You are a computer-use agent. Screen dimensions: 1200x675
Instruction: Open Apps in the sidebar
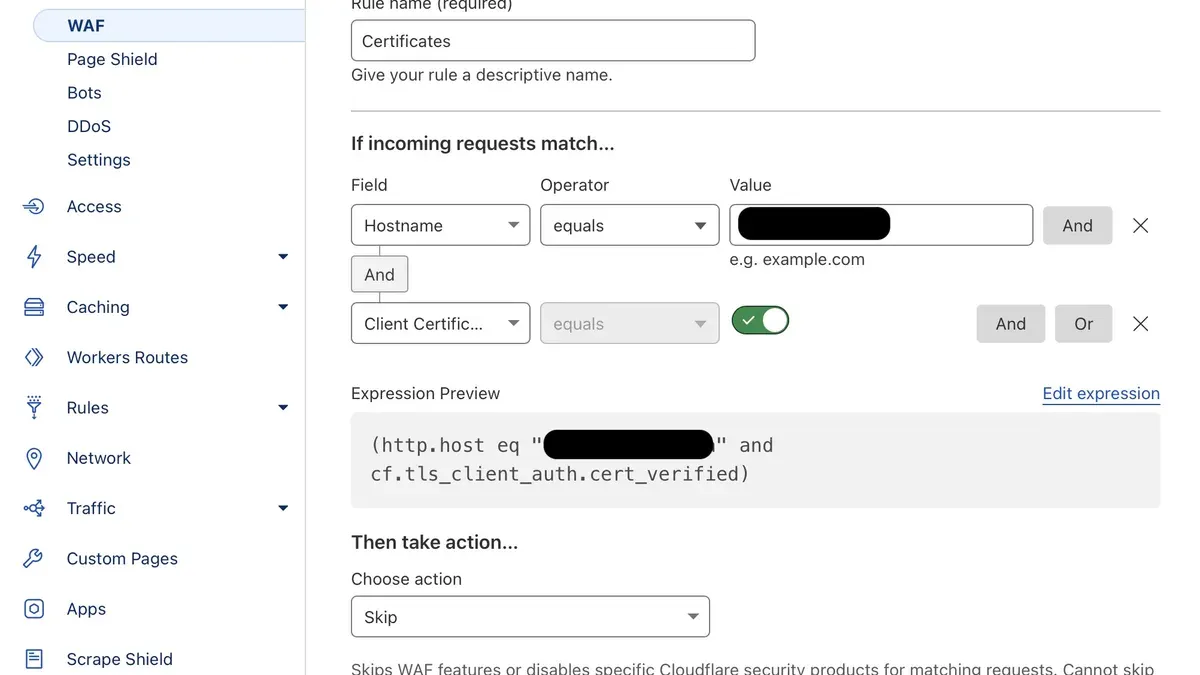(86, 609)
